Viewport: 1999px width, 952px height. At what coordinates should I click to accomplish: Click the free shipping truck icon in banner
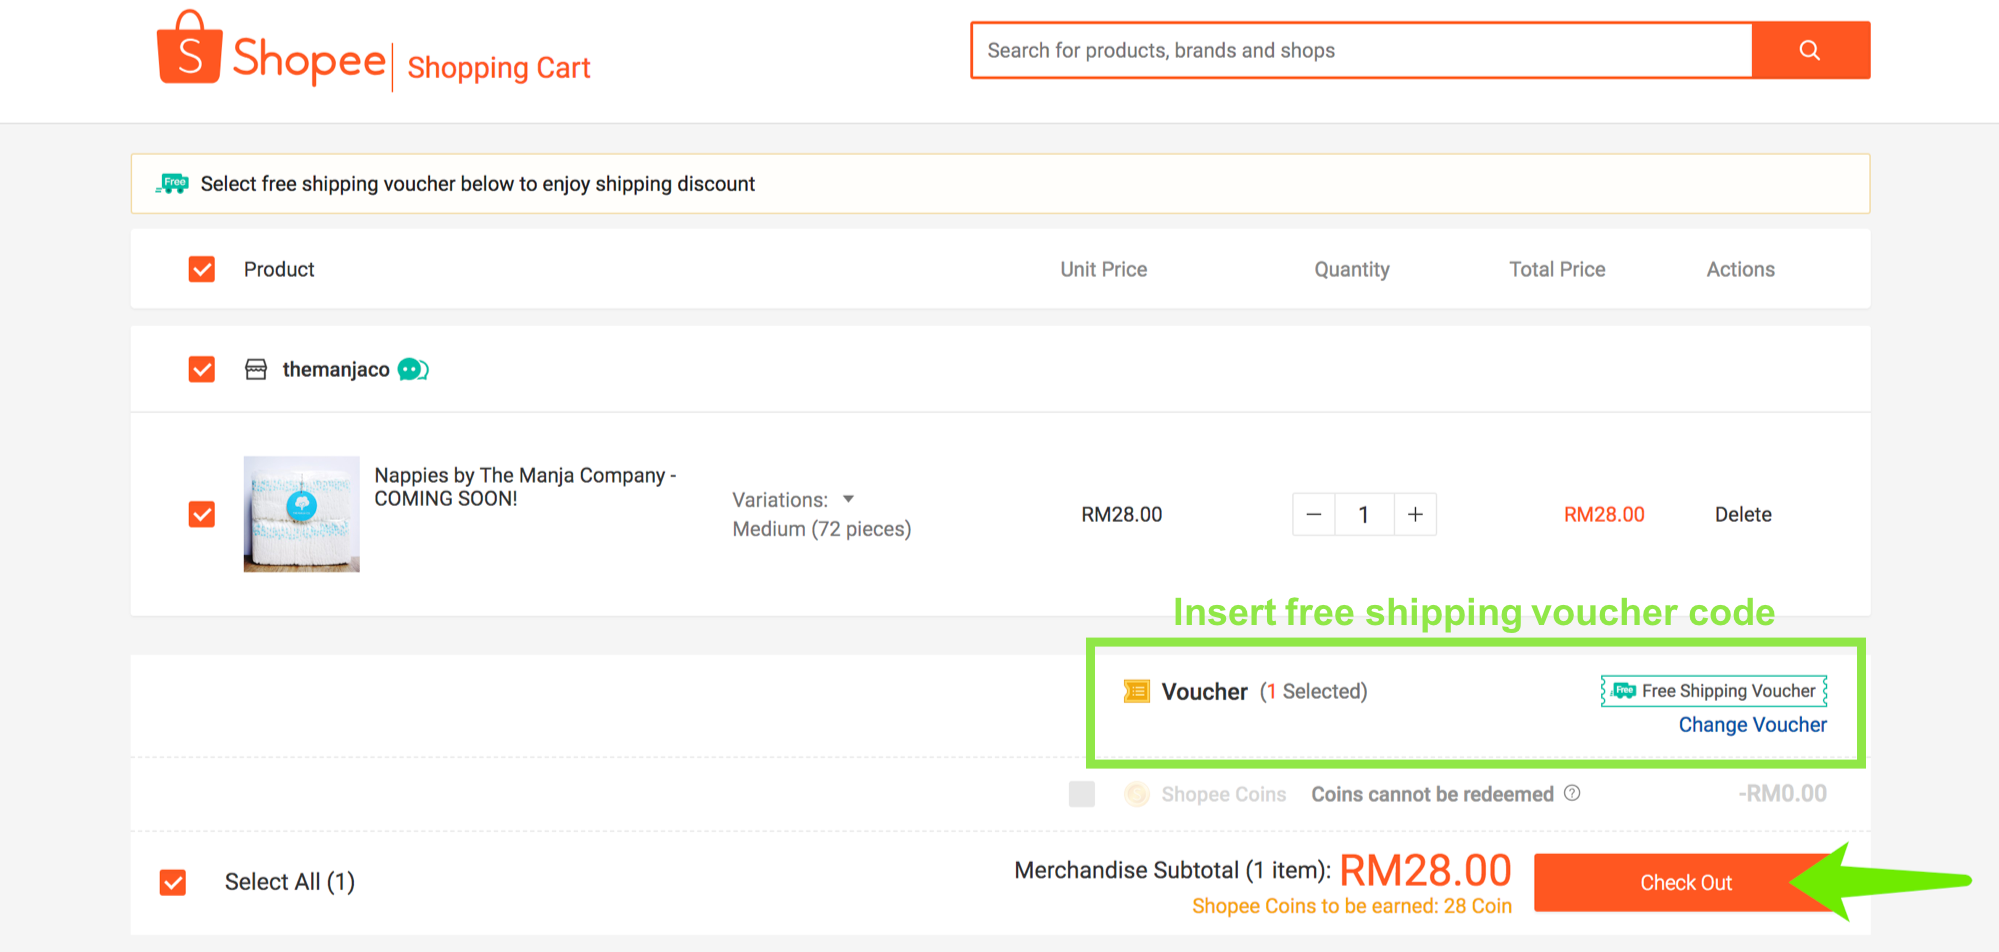click(173, 183)
